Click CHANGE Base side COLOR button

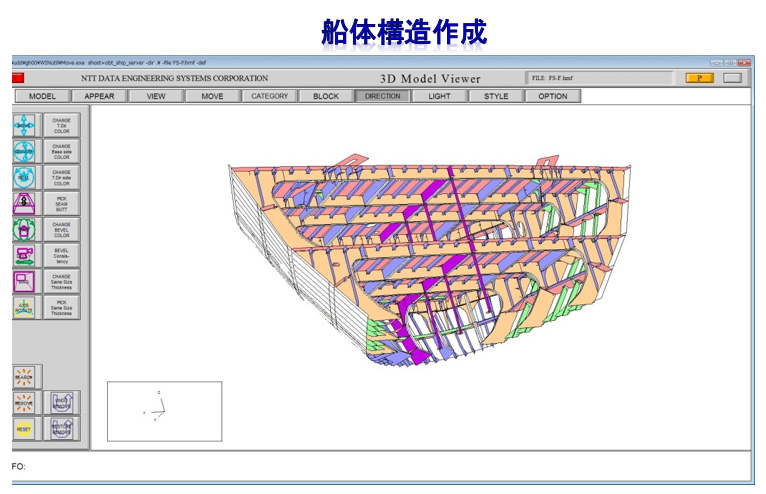pos(62,151)
